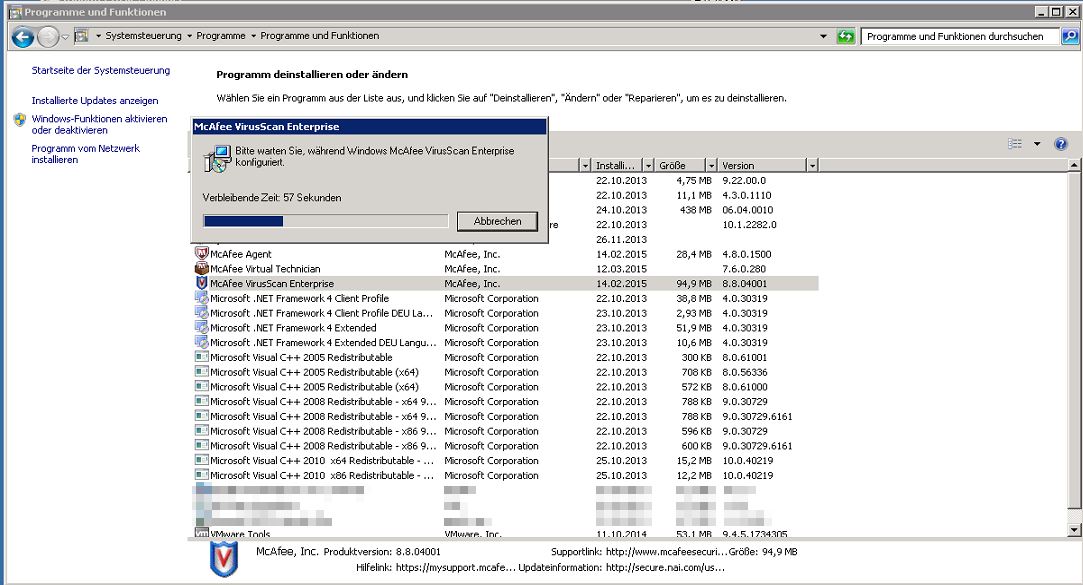Viewport: 1083px width, 585px height.
Task: Select Visual C++ 2008 x86 596 KB entry
Action: (506, 431)
